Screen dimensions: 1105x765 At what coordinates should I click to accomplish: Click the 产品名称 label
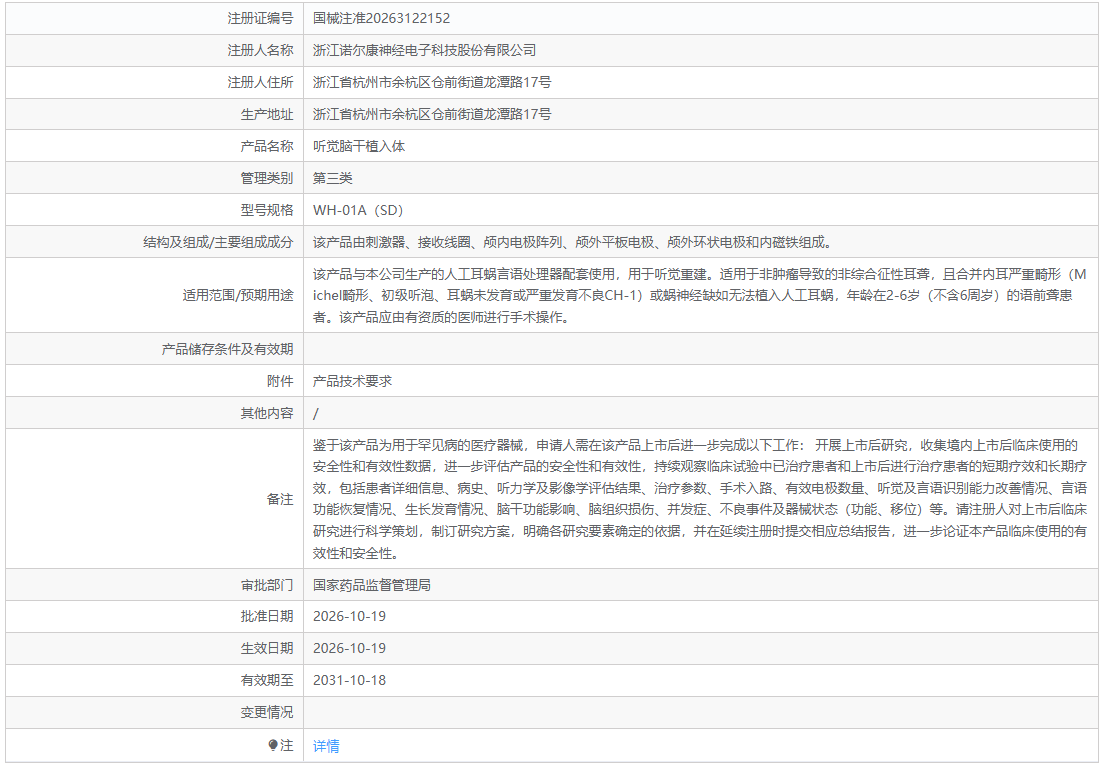[x=266, y=146]
